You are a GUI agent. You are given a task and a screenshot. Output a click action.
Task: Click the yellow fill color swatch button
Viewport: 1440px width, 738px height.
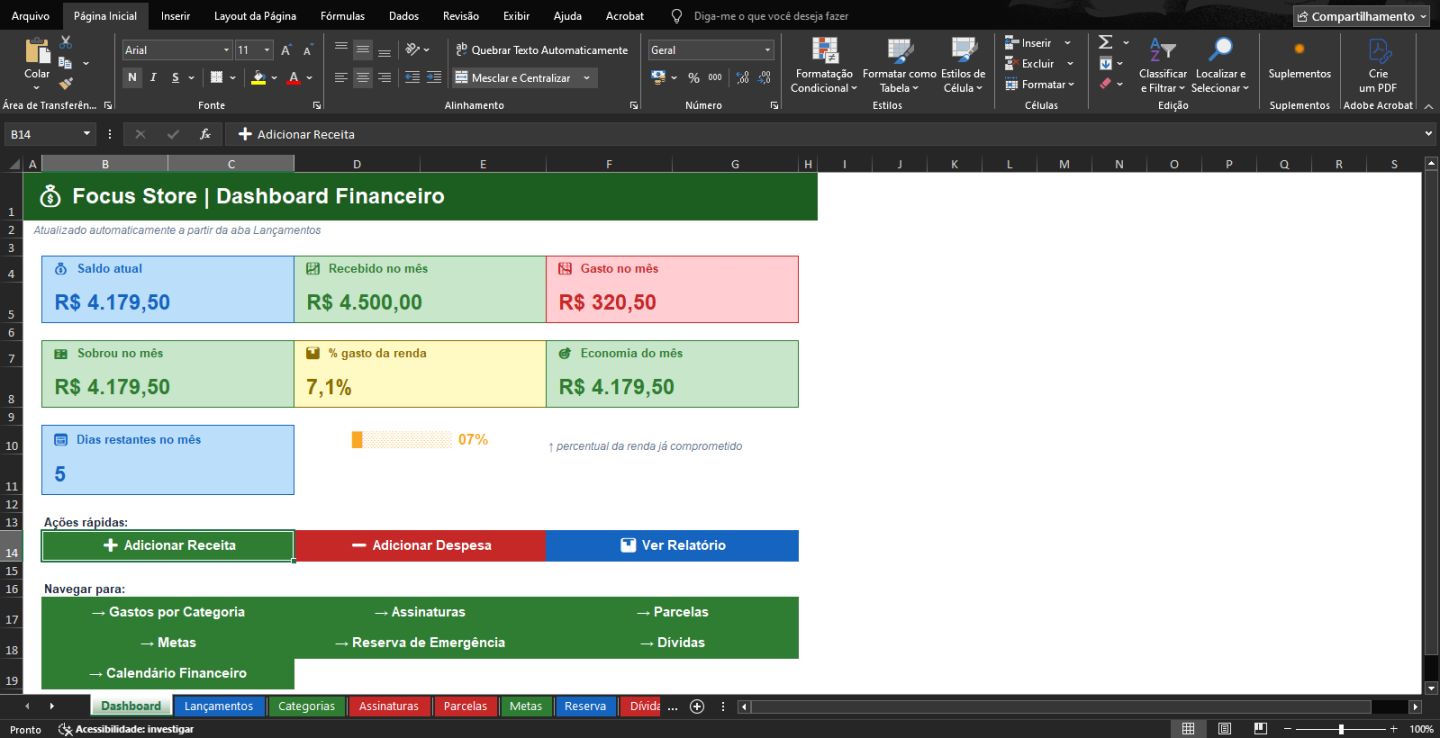[259, 77]
